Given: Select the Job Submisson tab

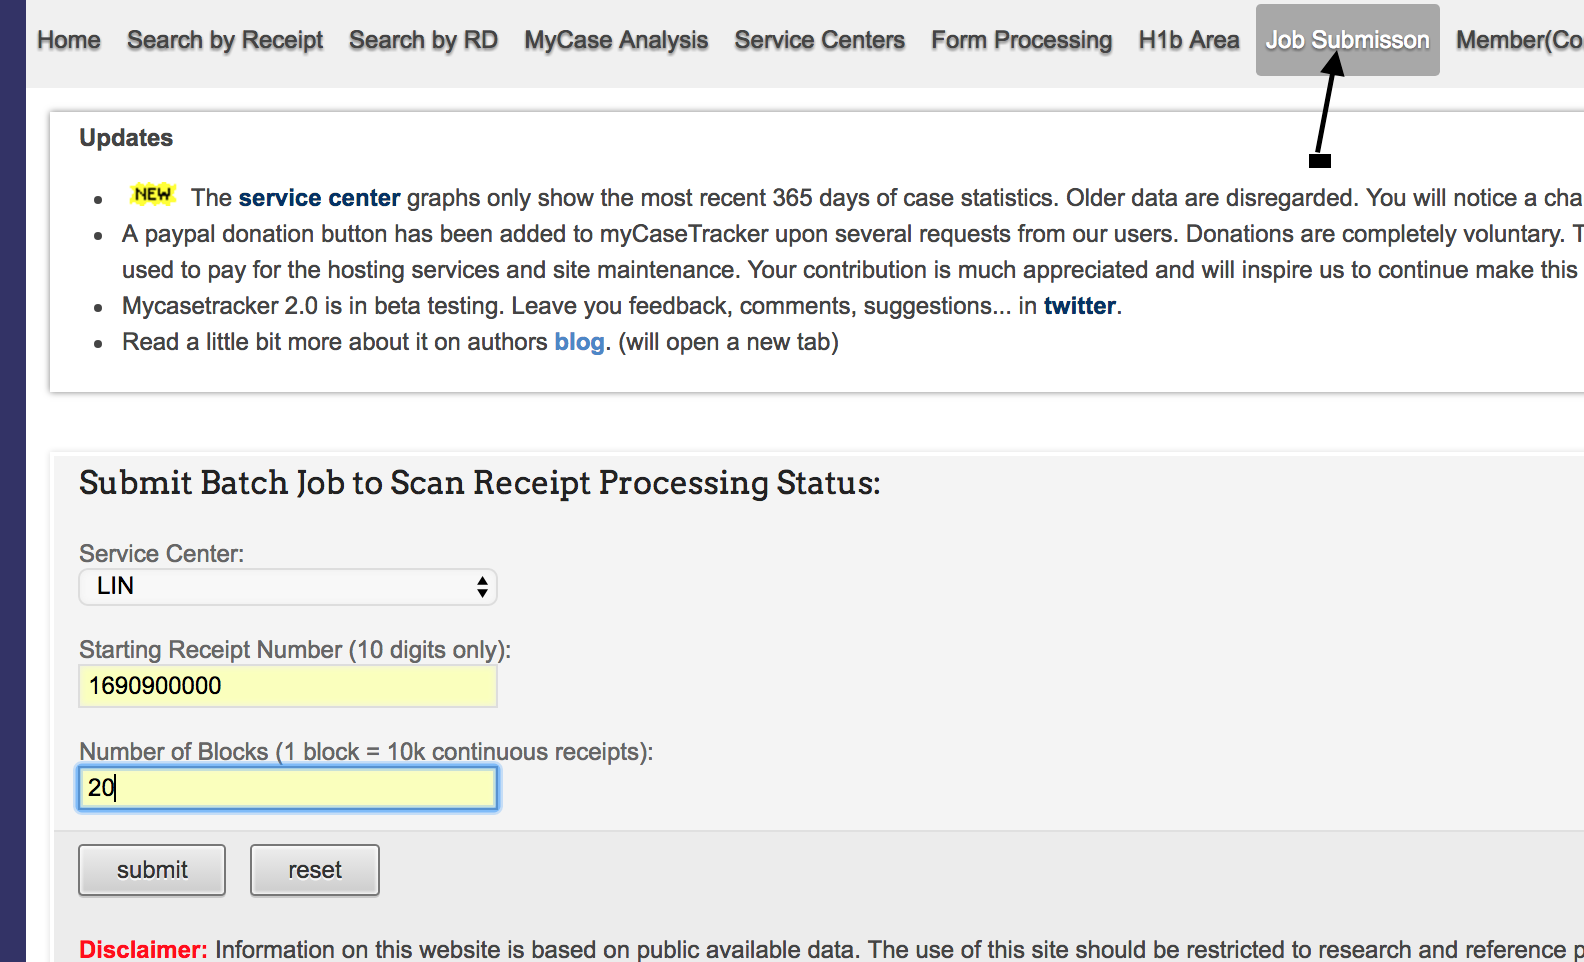Looking at the screenshot, I should 1347,40.
